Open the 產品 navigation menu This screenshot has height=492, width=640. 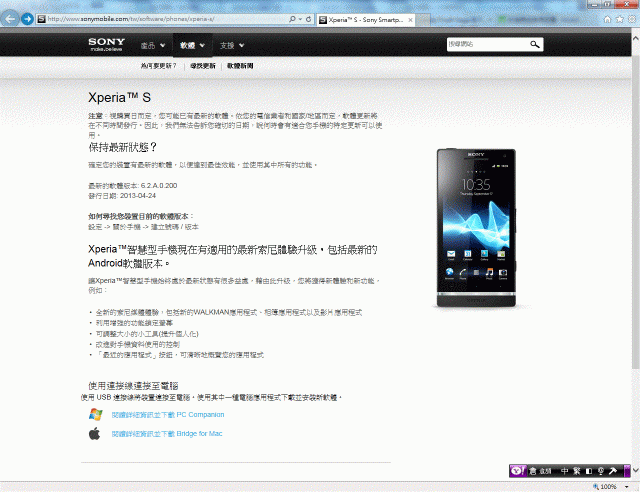click(x=148, y=45)
